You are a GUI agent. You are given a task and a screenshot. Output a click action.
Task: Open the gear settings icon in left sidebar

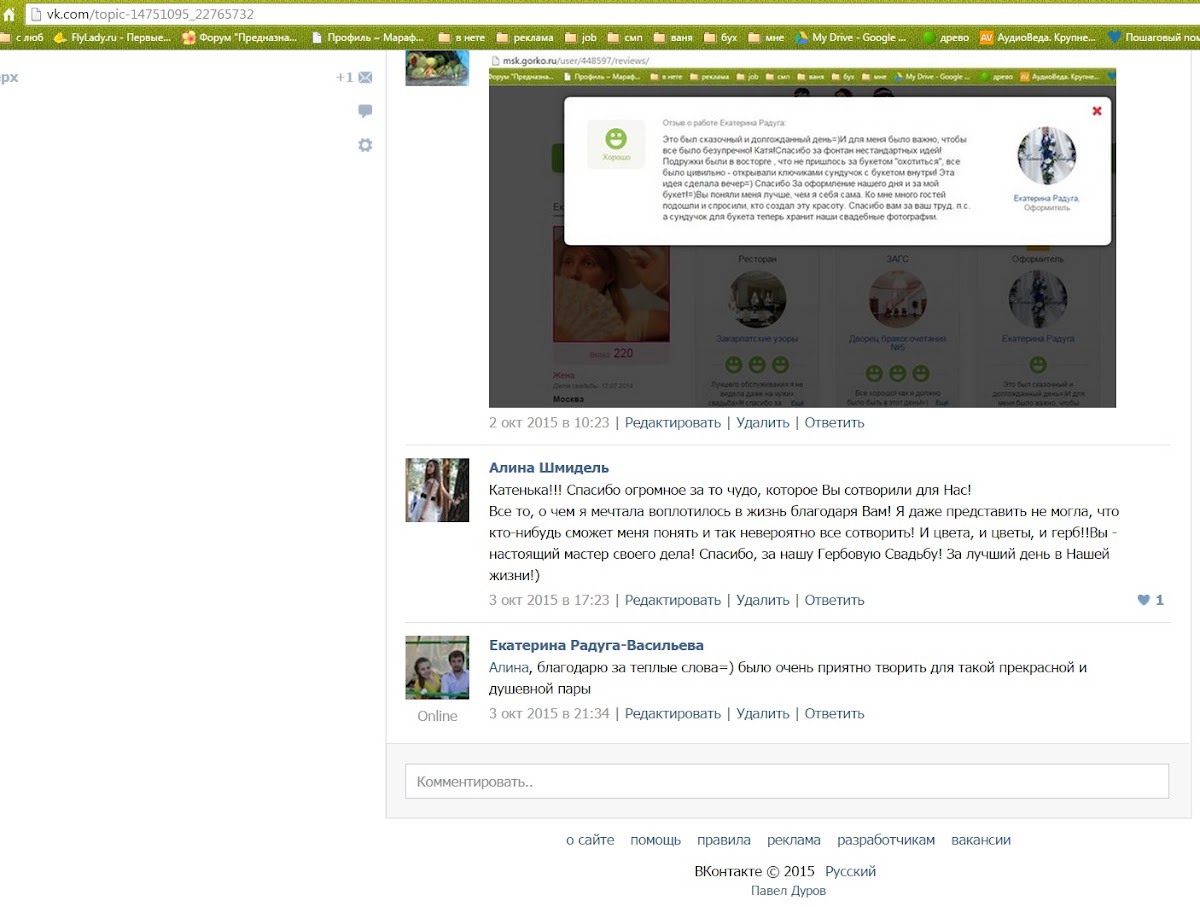365,145
